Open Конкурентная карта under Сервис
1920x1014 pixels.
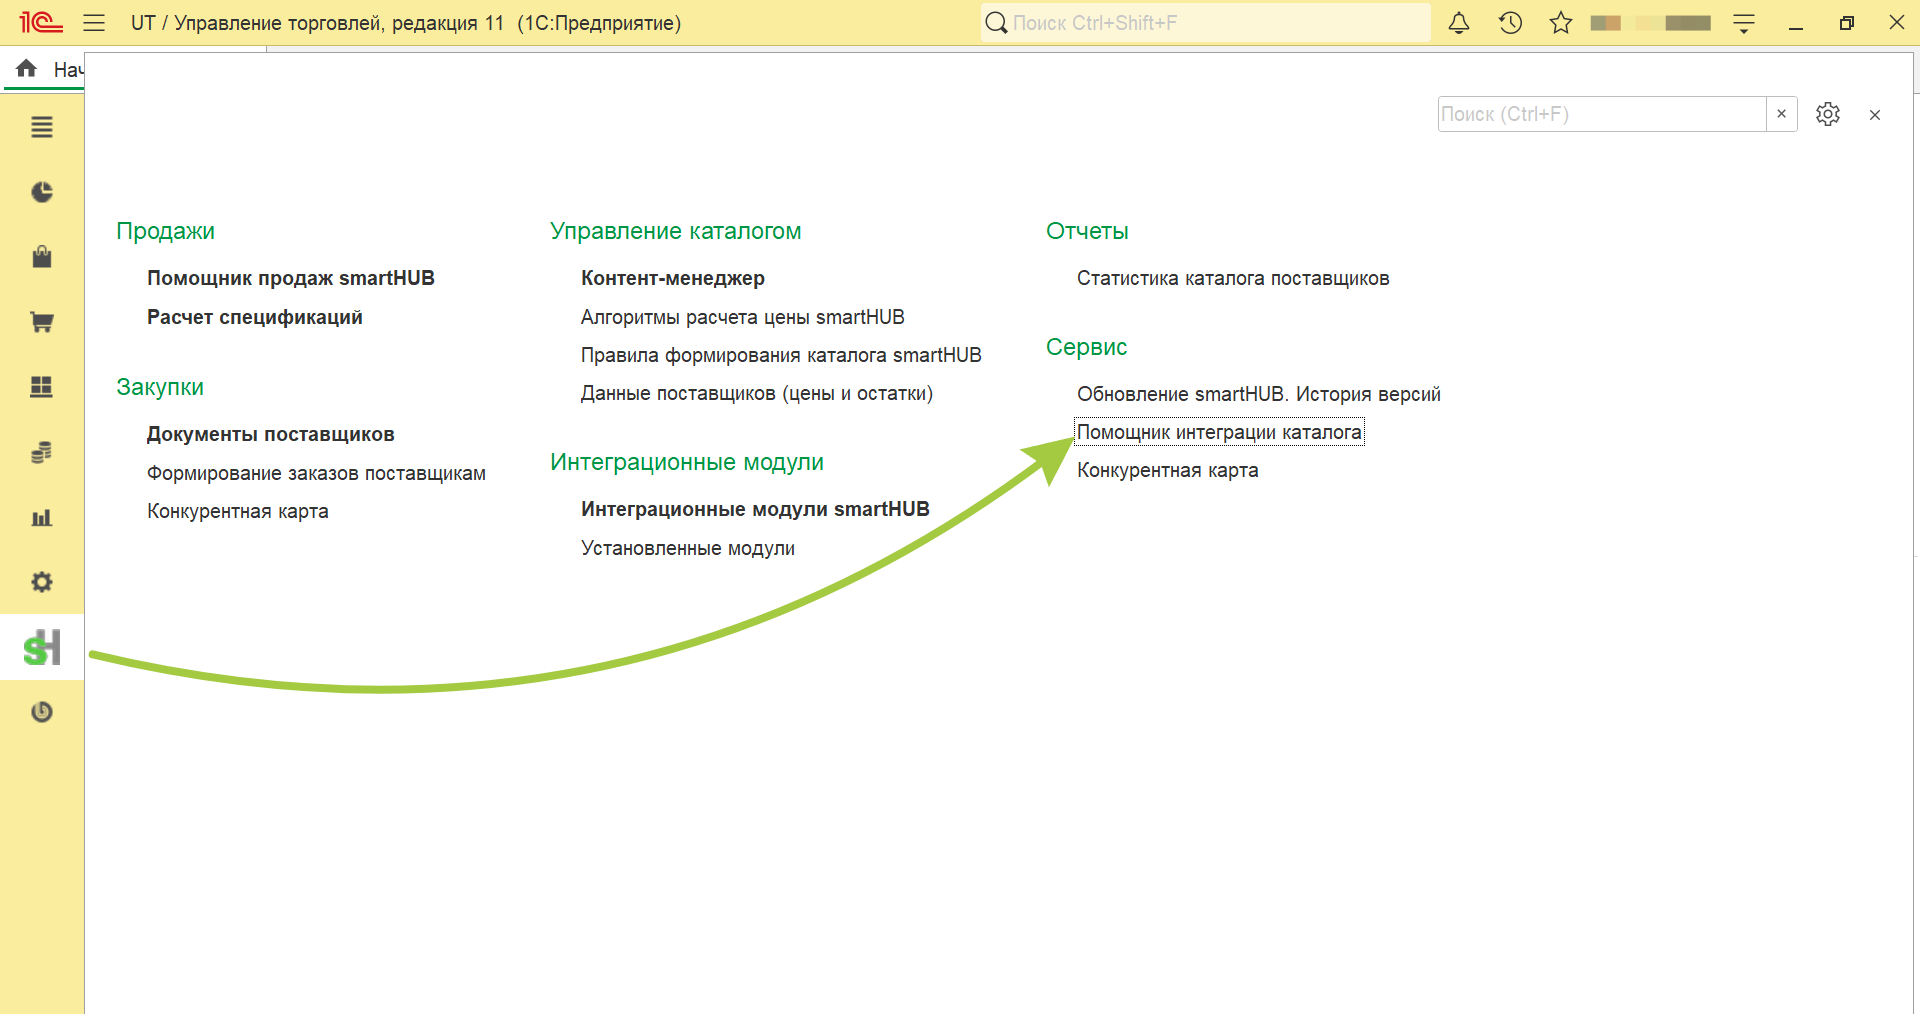tap(1168, 470)
